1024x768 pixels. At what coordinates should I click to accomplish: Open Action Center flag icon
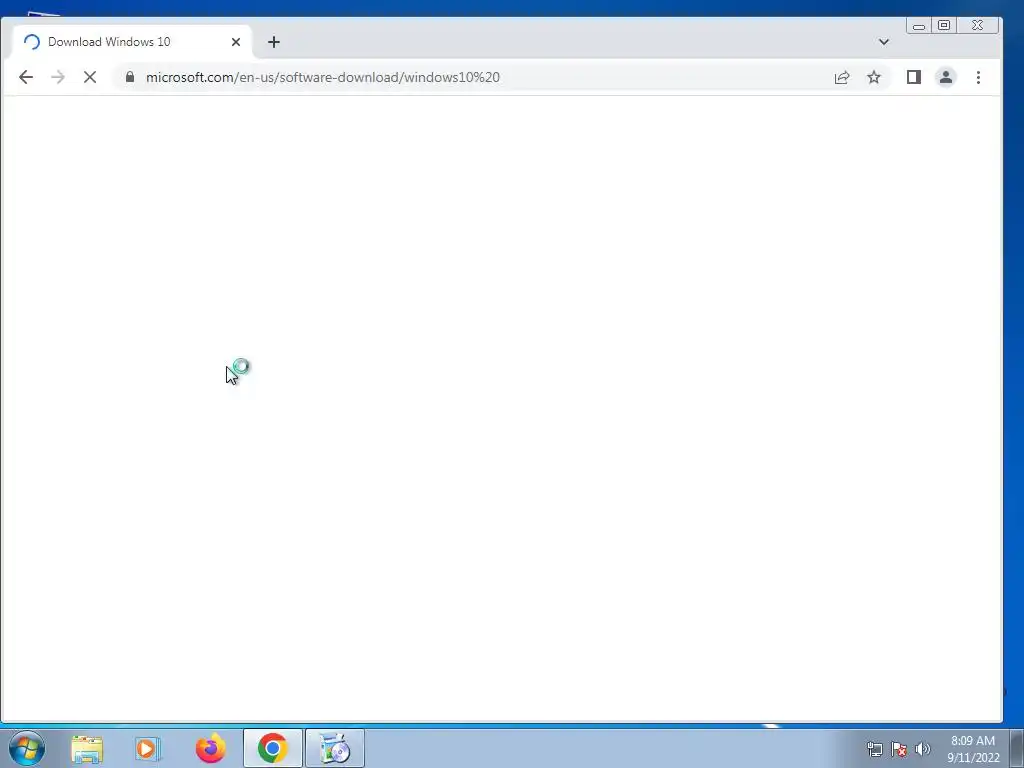coord(899,749)
